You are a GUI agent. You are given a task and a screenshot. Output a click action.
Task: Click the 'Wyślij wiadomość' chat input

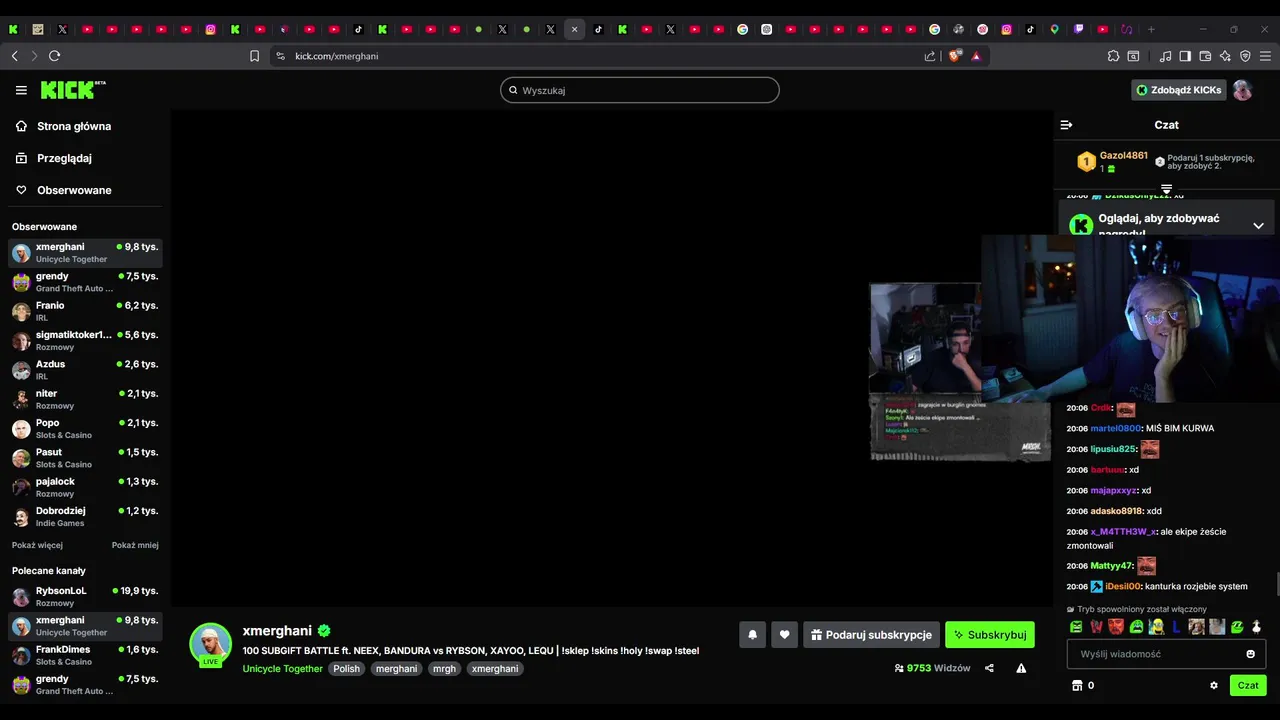(1167, 654)
